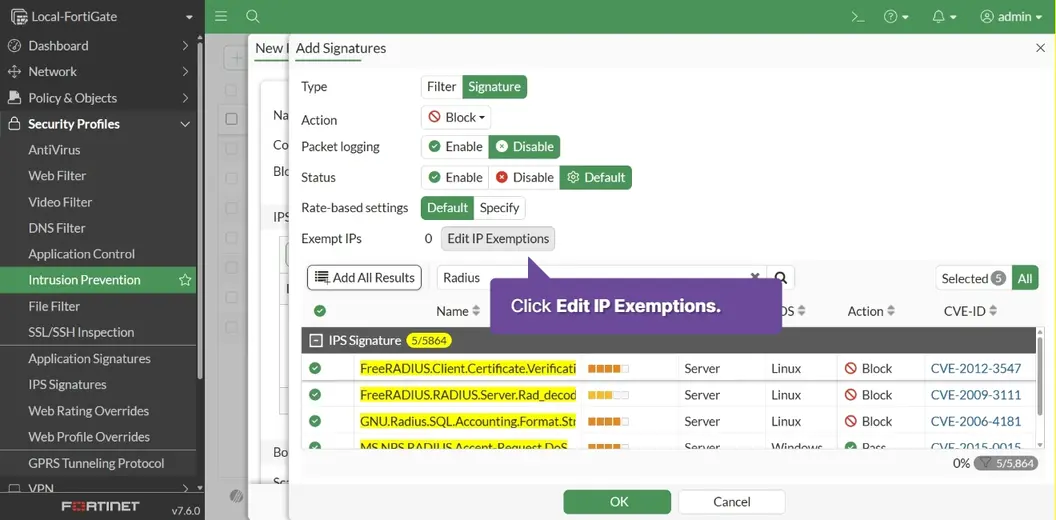Deselect the GNU.Radius.SQL.Accounting row check
This screenshot has width=1056, height=520.
[x=315, y=421]
